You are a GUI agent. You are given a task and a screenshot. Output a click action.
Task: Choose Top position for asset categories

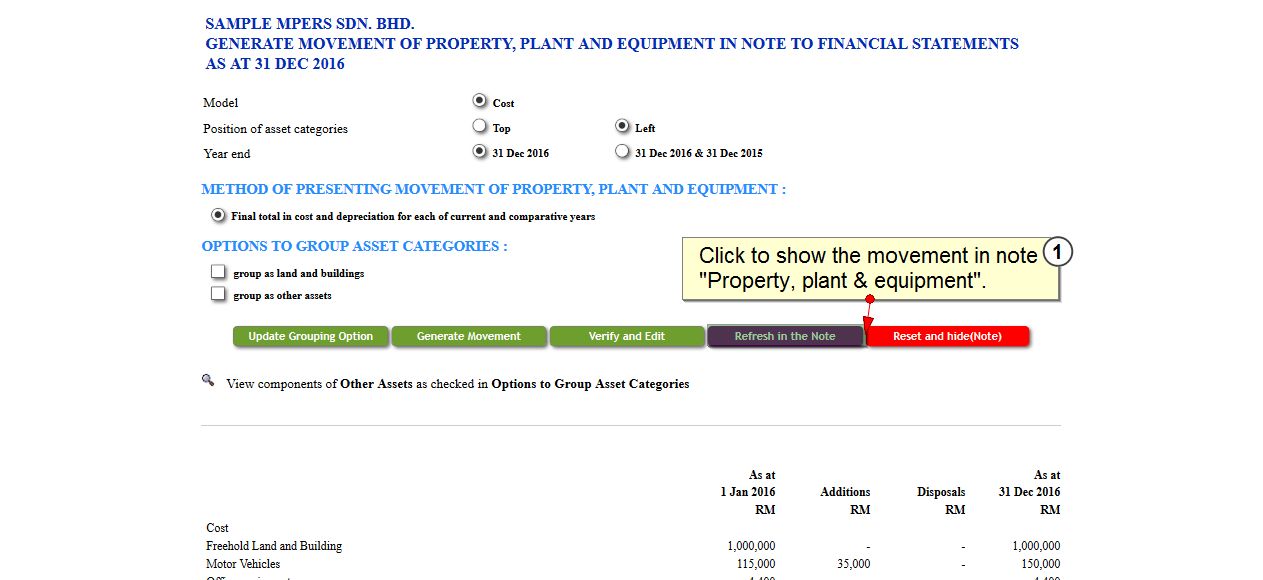point(480,126)
